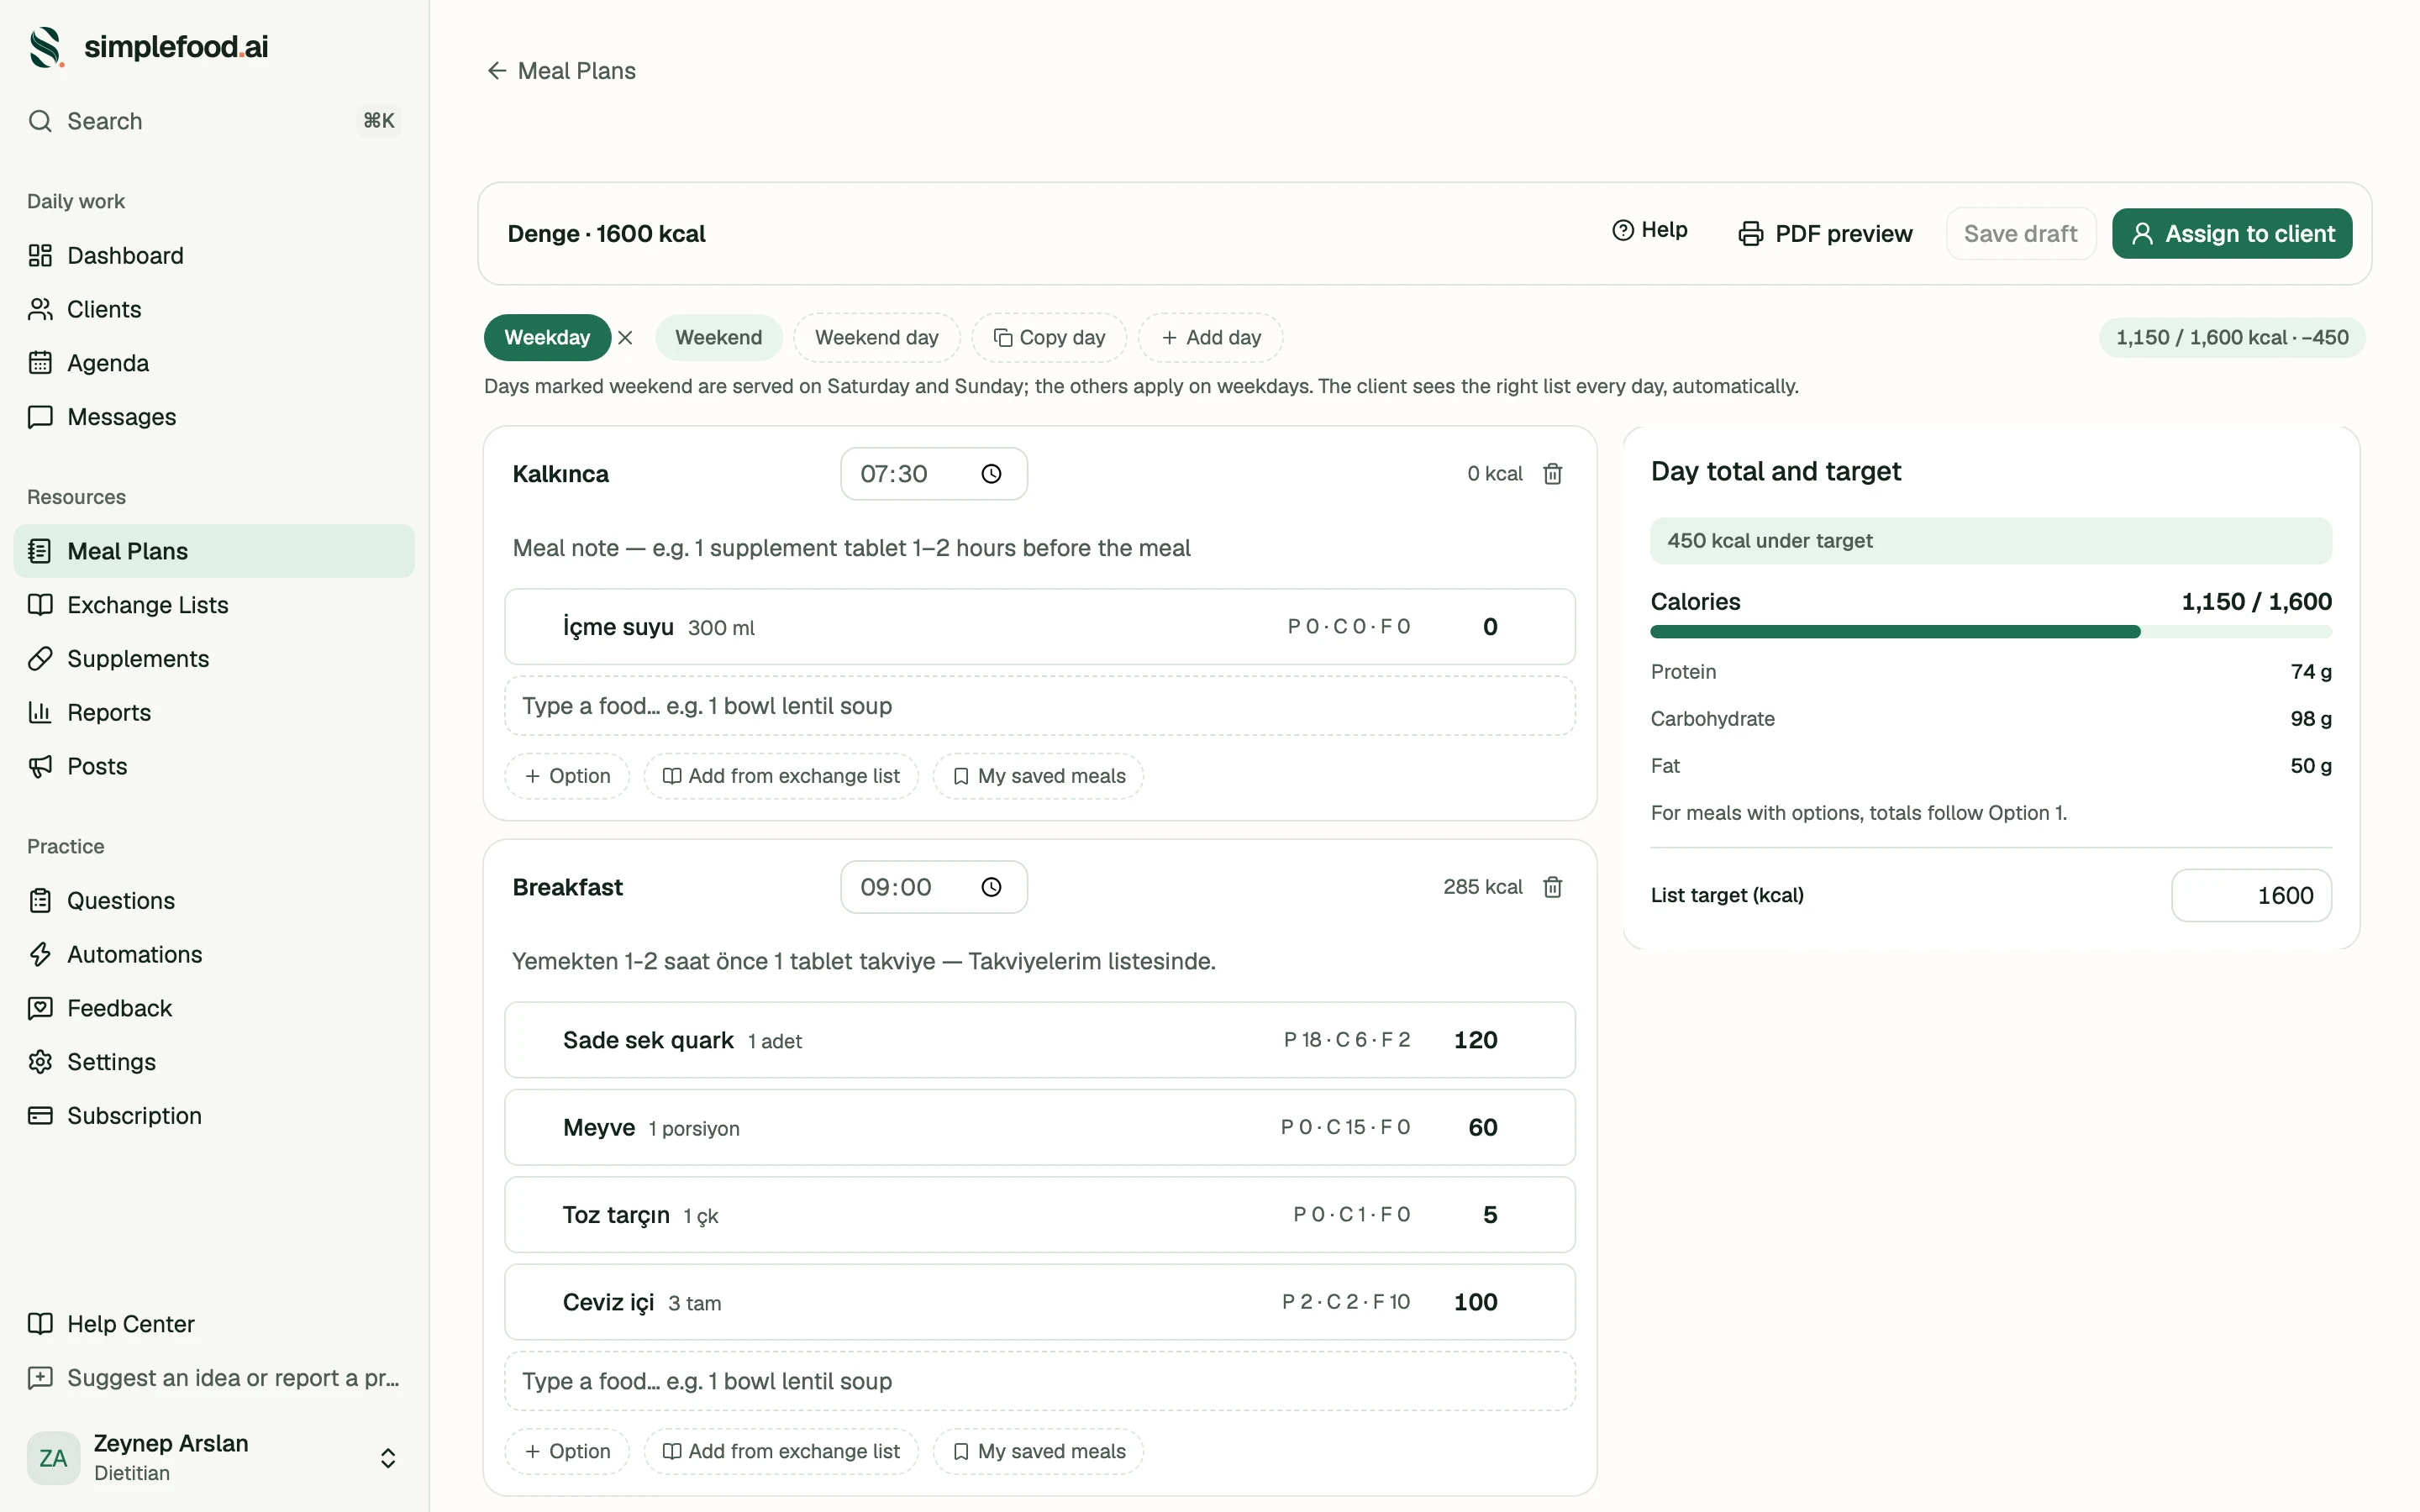Open My saved meals in Kalkınca
Screen dimensions: 2420x1512
tap(1038, 776)
